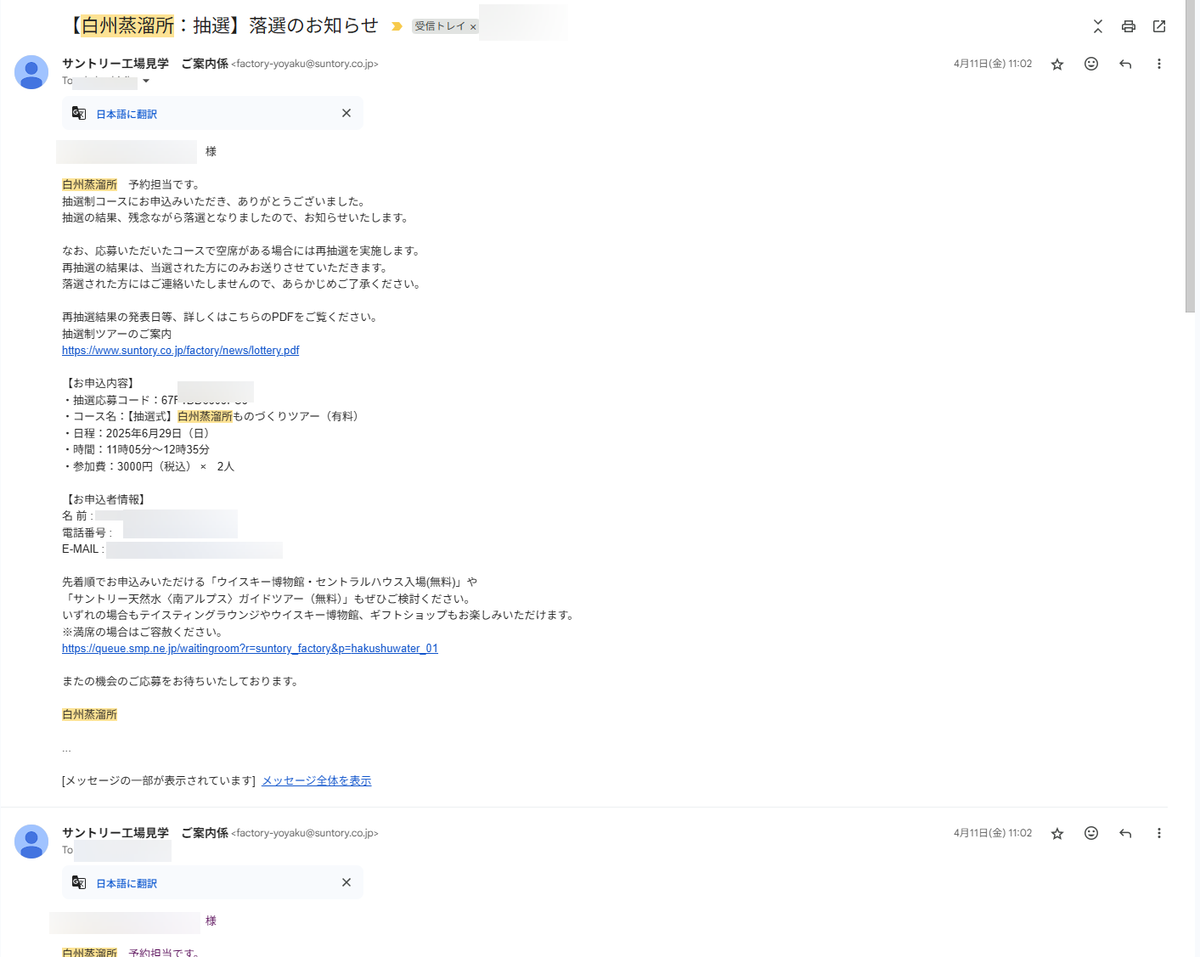Star the first message

click(1057, 64)
